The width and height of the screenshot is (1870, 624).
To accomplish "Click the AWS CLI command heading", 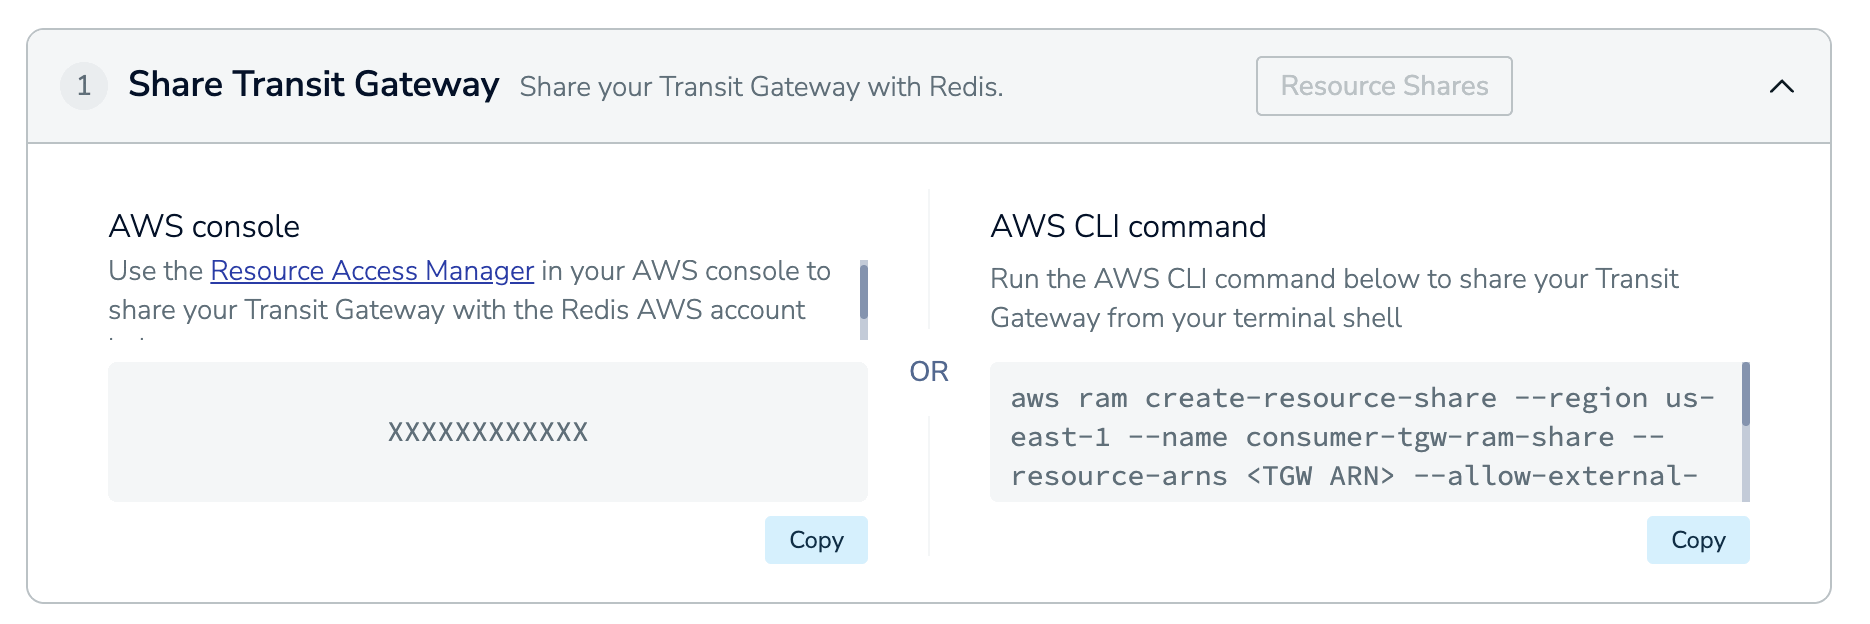I will pos(1127,226).
